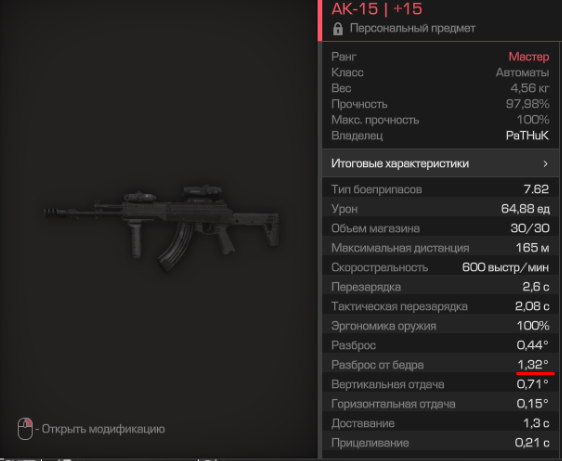Select the Разброс от бедра row
Screen dimensions: 562x461
(440, 365)
